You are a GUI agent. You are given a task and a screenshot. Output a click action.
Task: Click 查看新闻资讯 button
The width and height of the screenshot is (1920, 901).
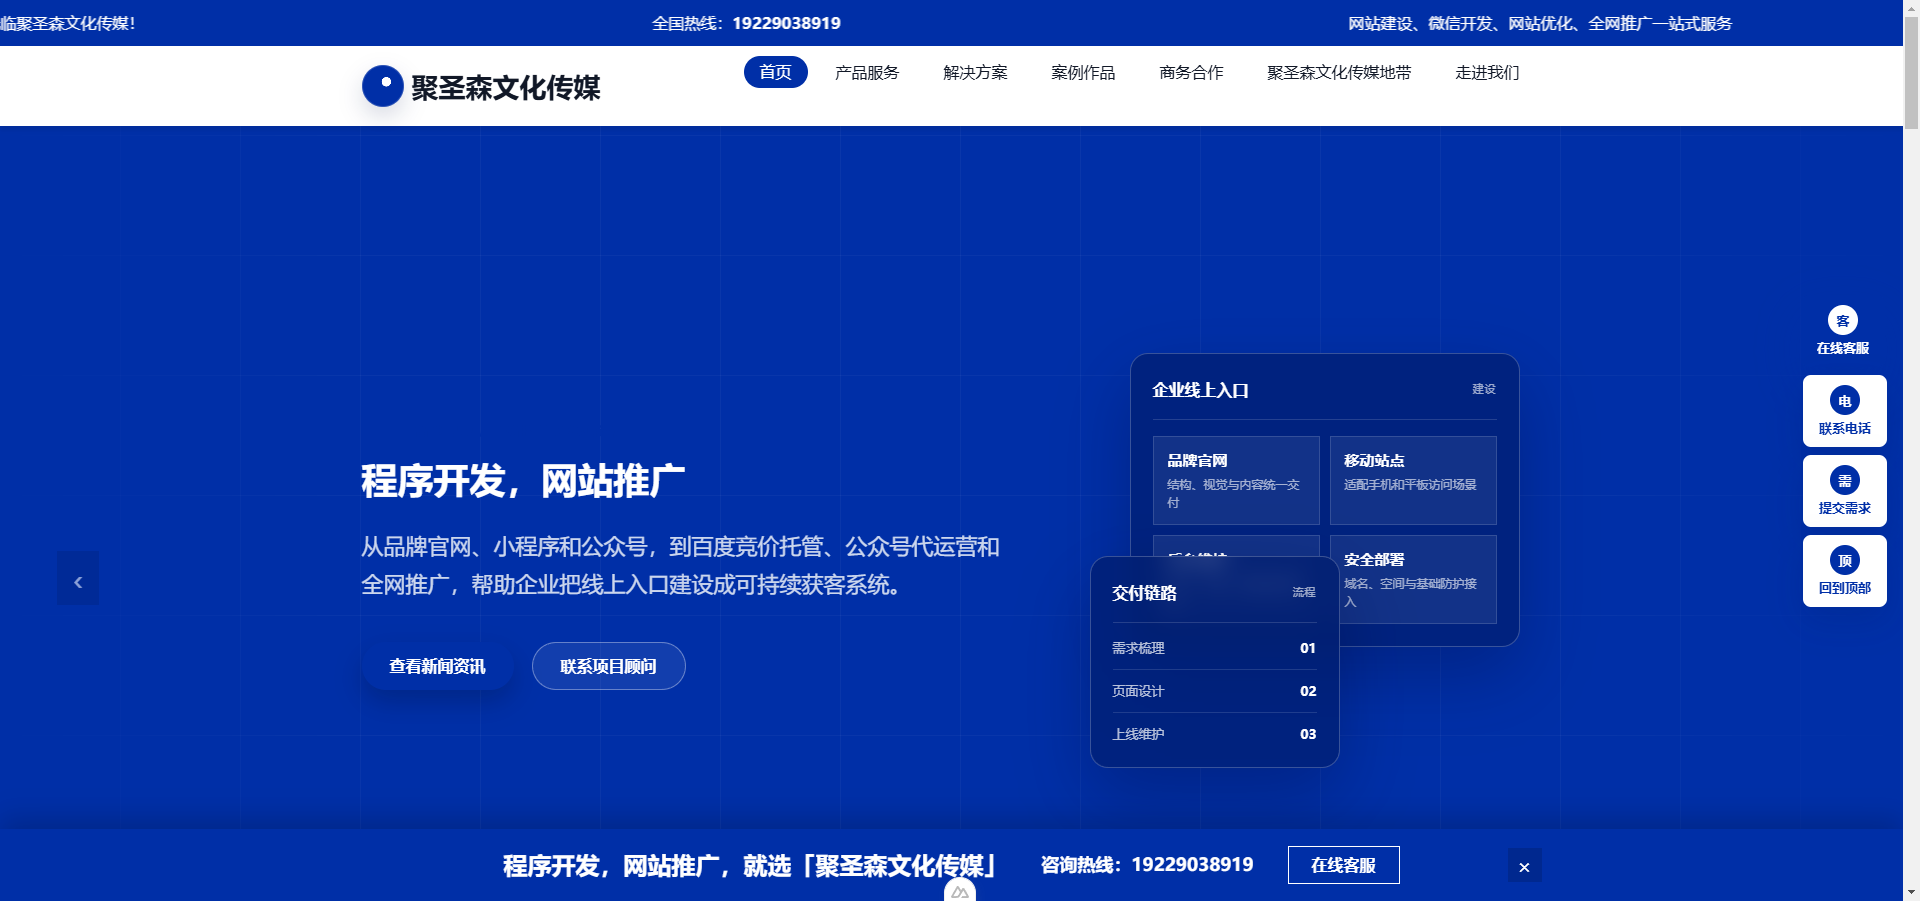(437, 666)
